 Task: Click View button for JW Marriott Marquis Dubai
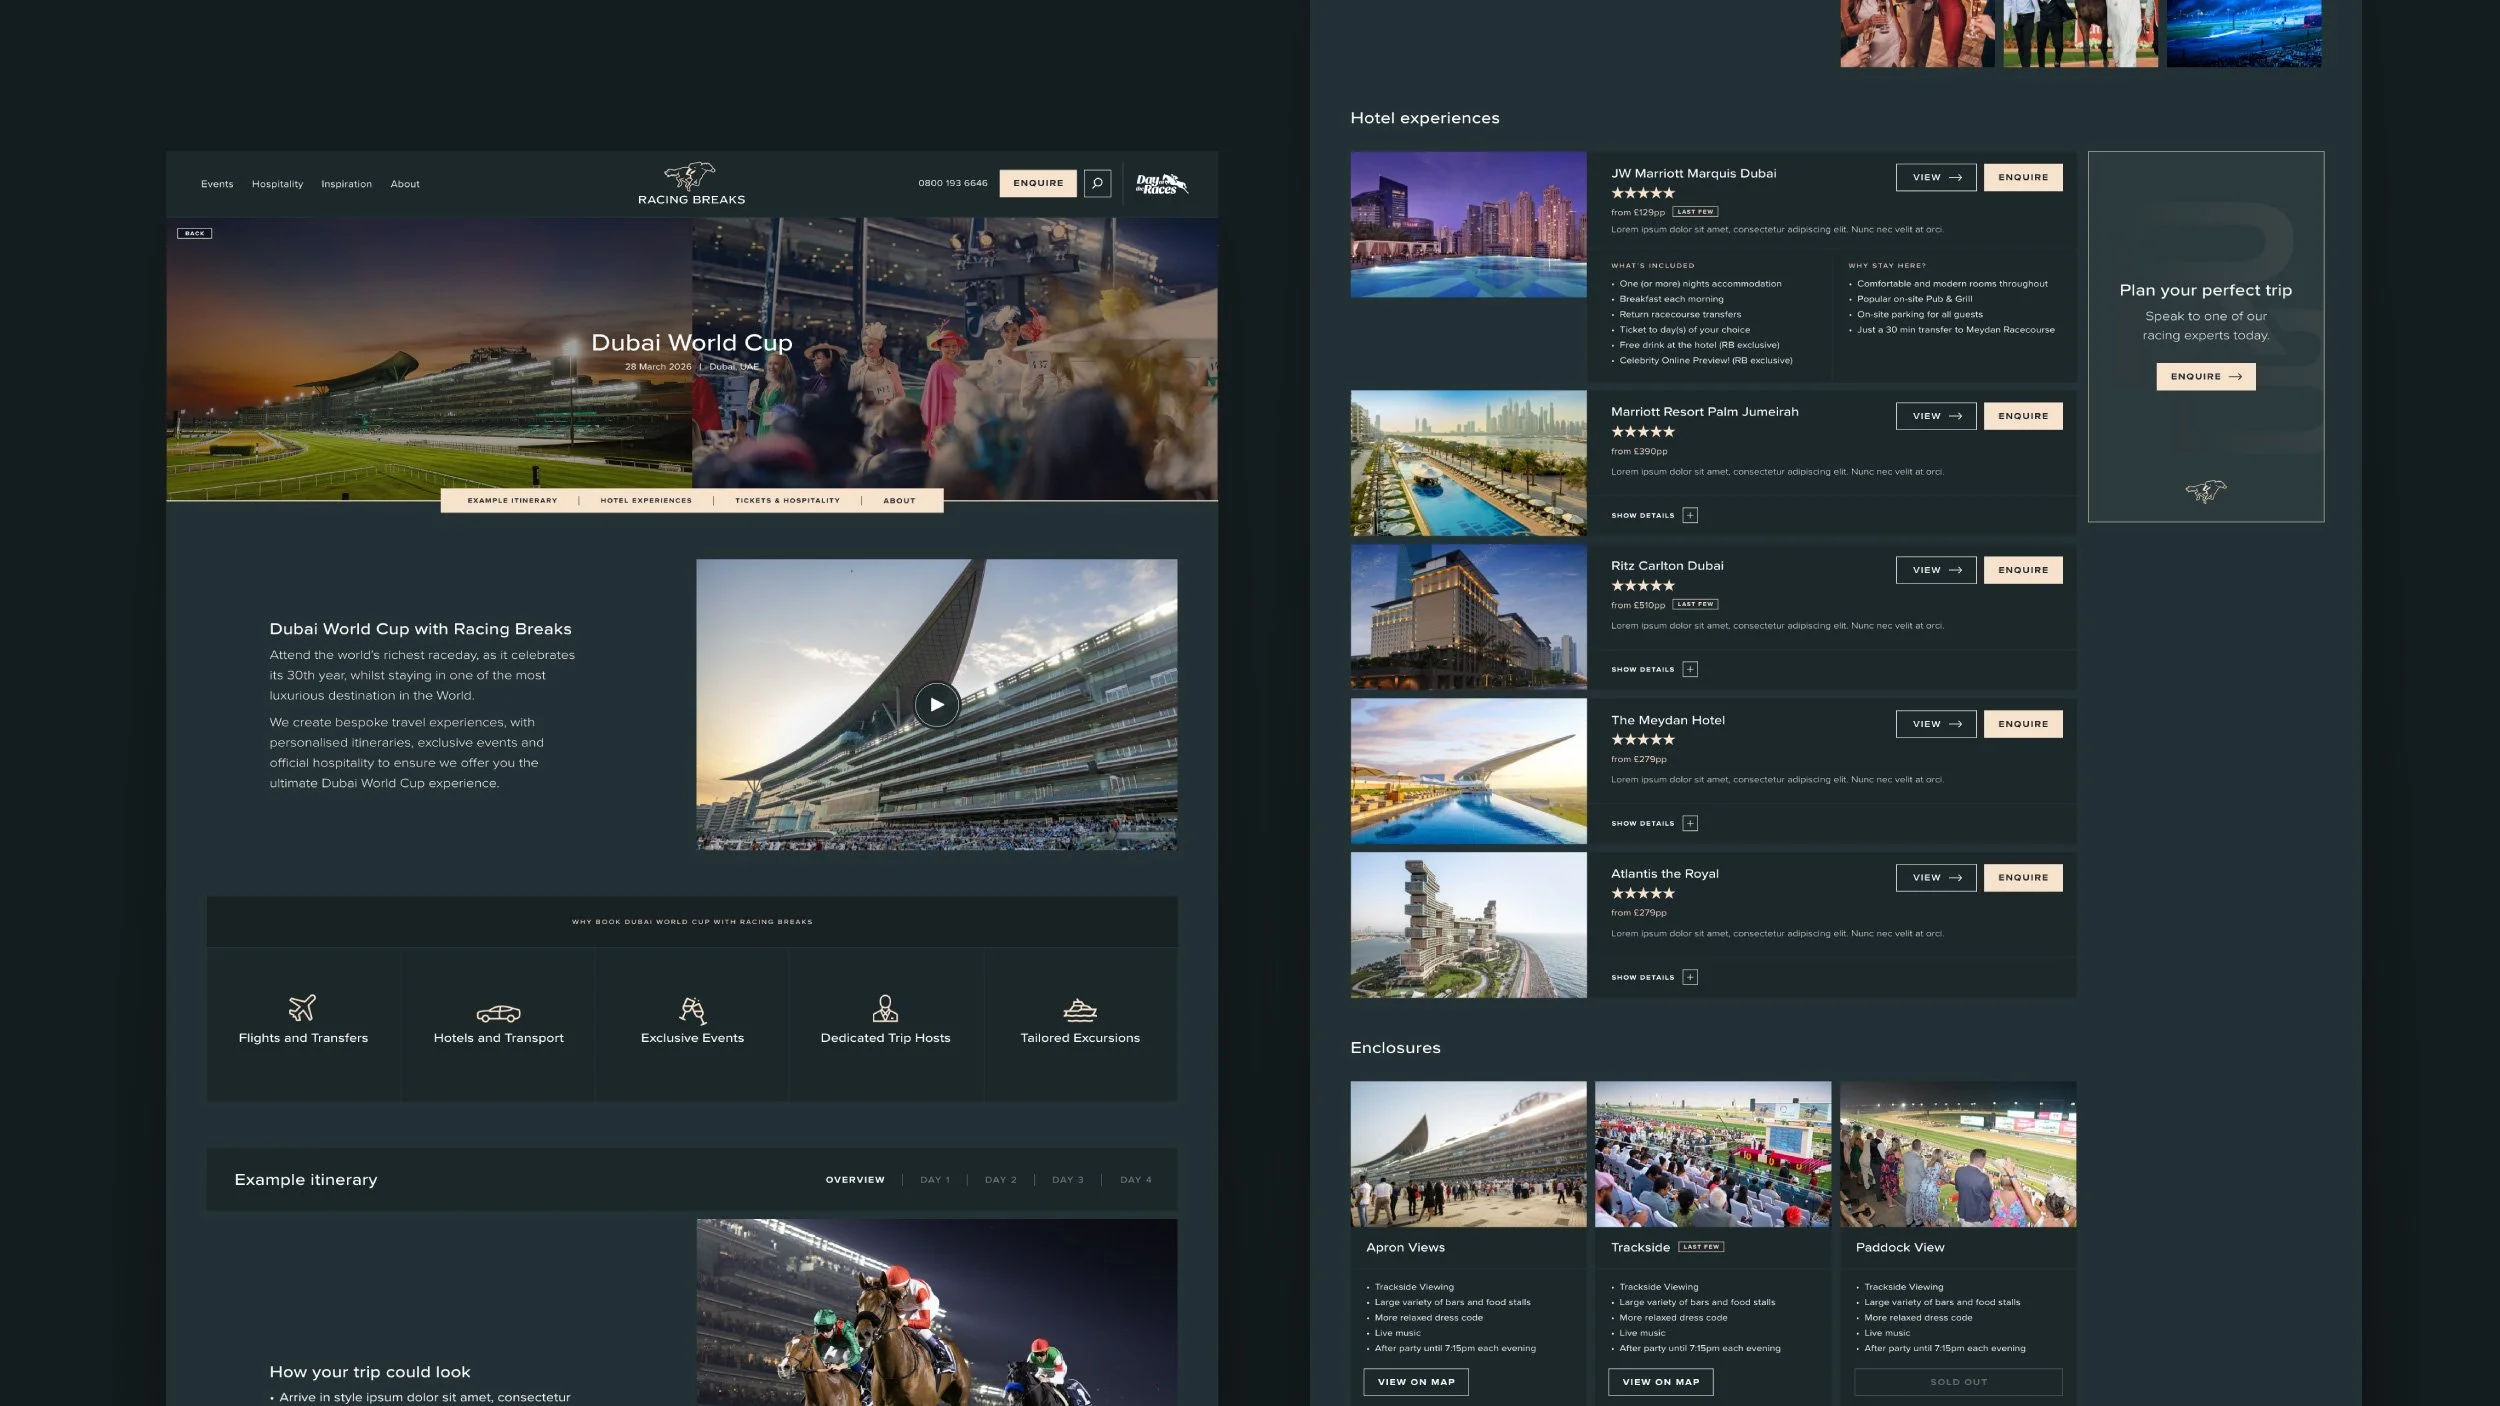pyautogui.click(x=1935, y=177)
